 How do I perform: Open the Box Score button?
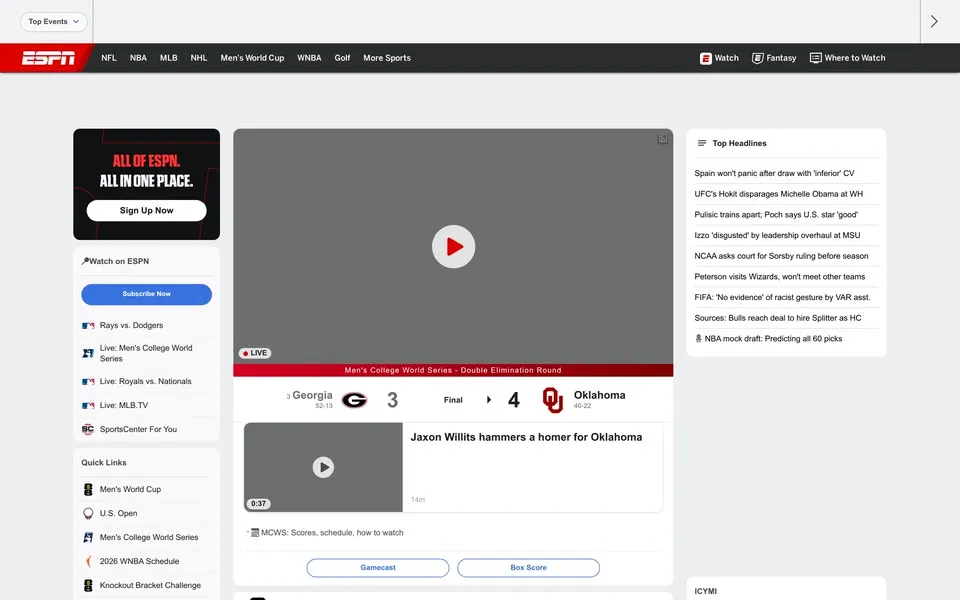coord(528,568)
